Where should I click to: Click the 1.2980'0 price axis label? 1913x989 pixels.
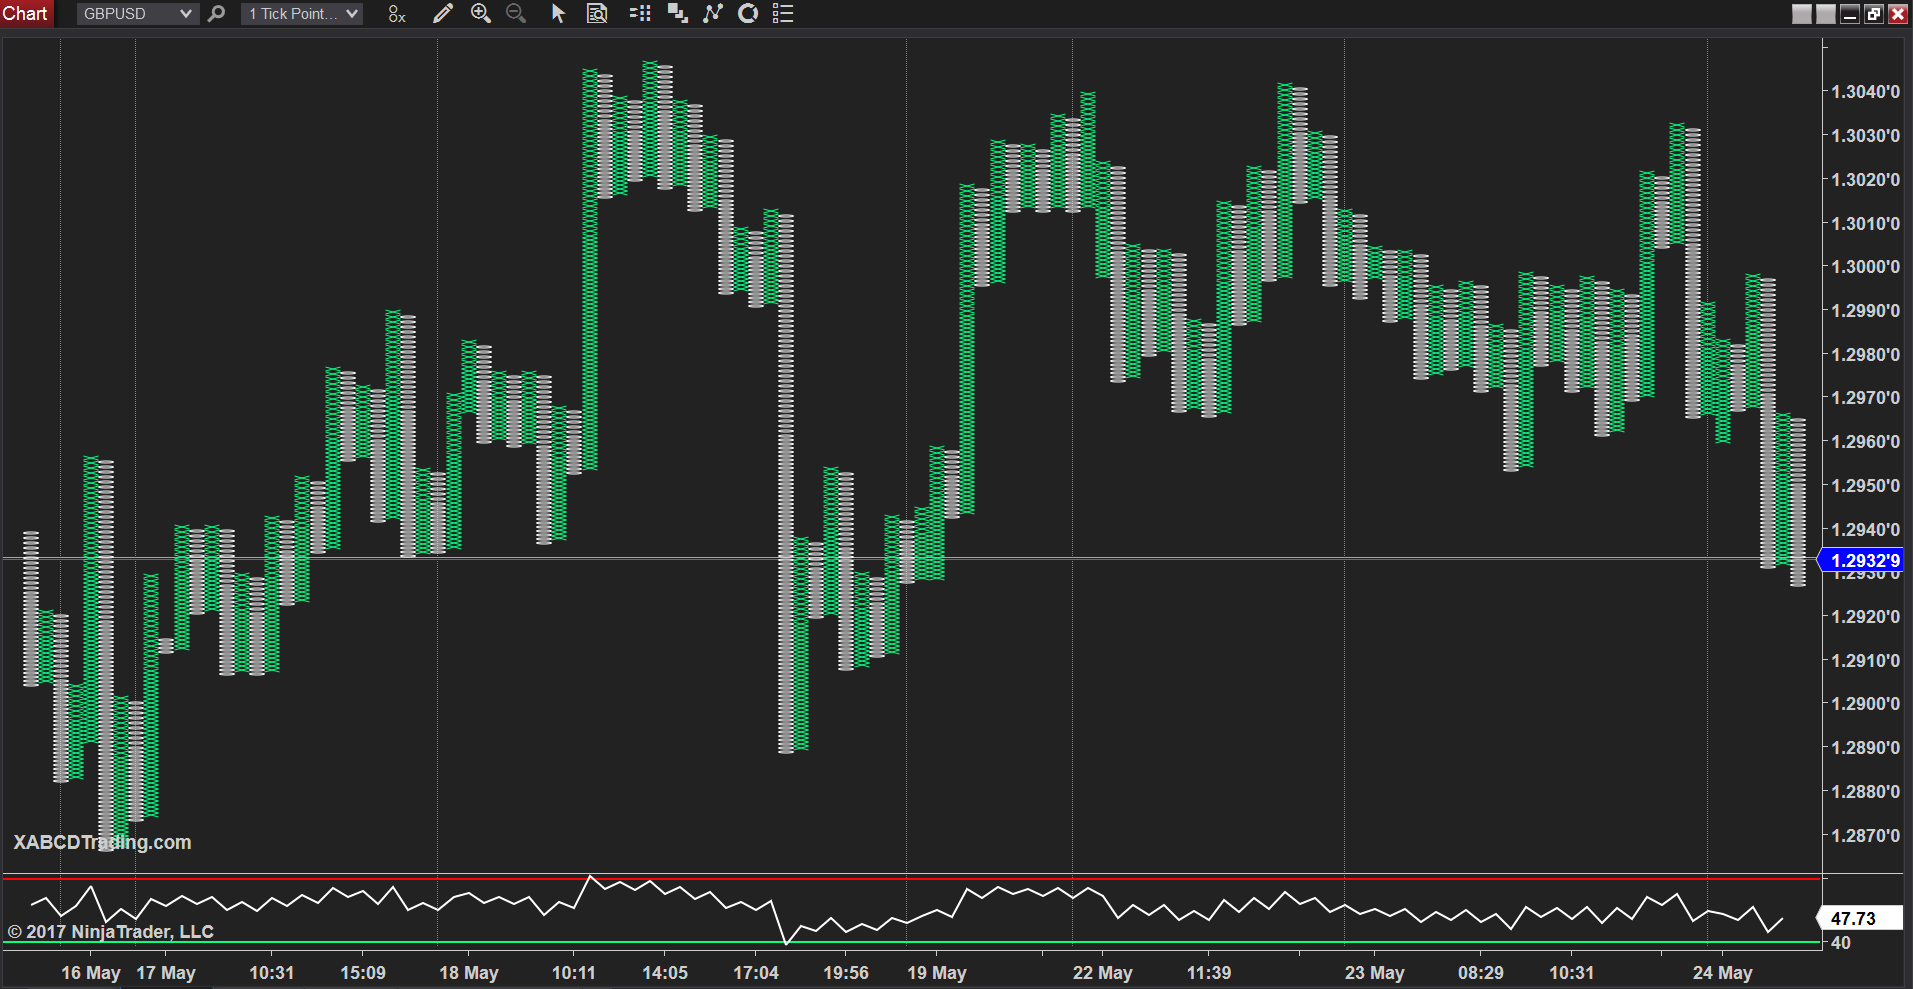pyautogui.click(x=1866, y=355)
